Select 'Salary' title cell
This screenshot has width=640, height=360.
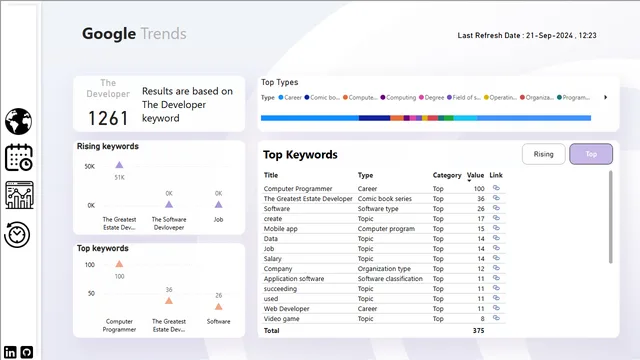click(273, 259)
